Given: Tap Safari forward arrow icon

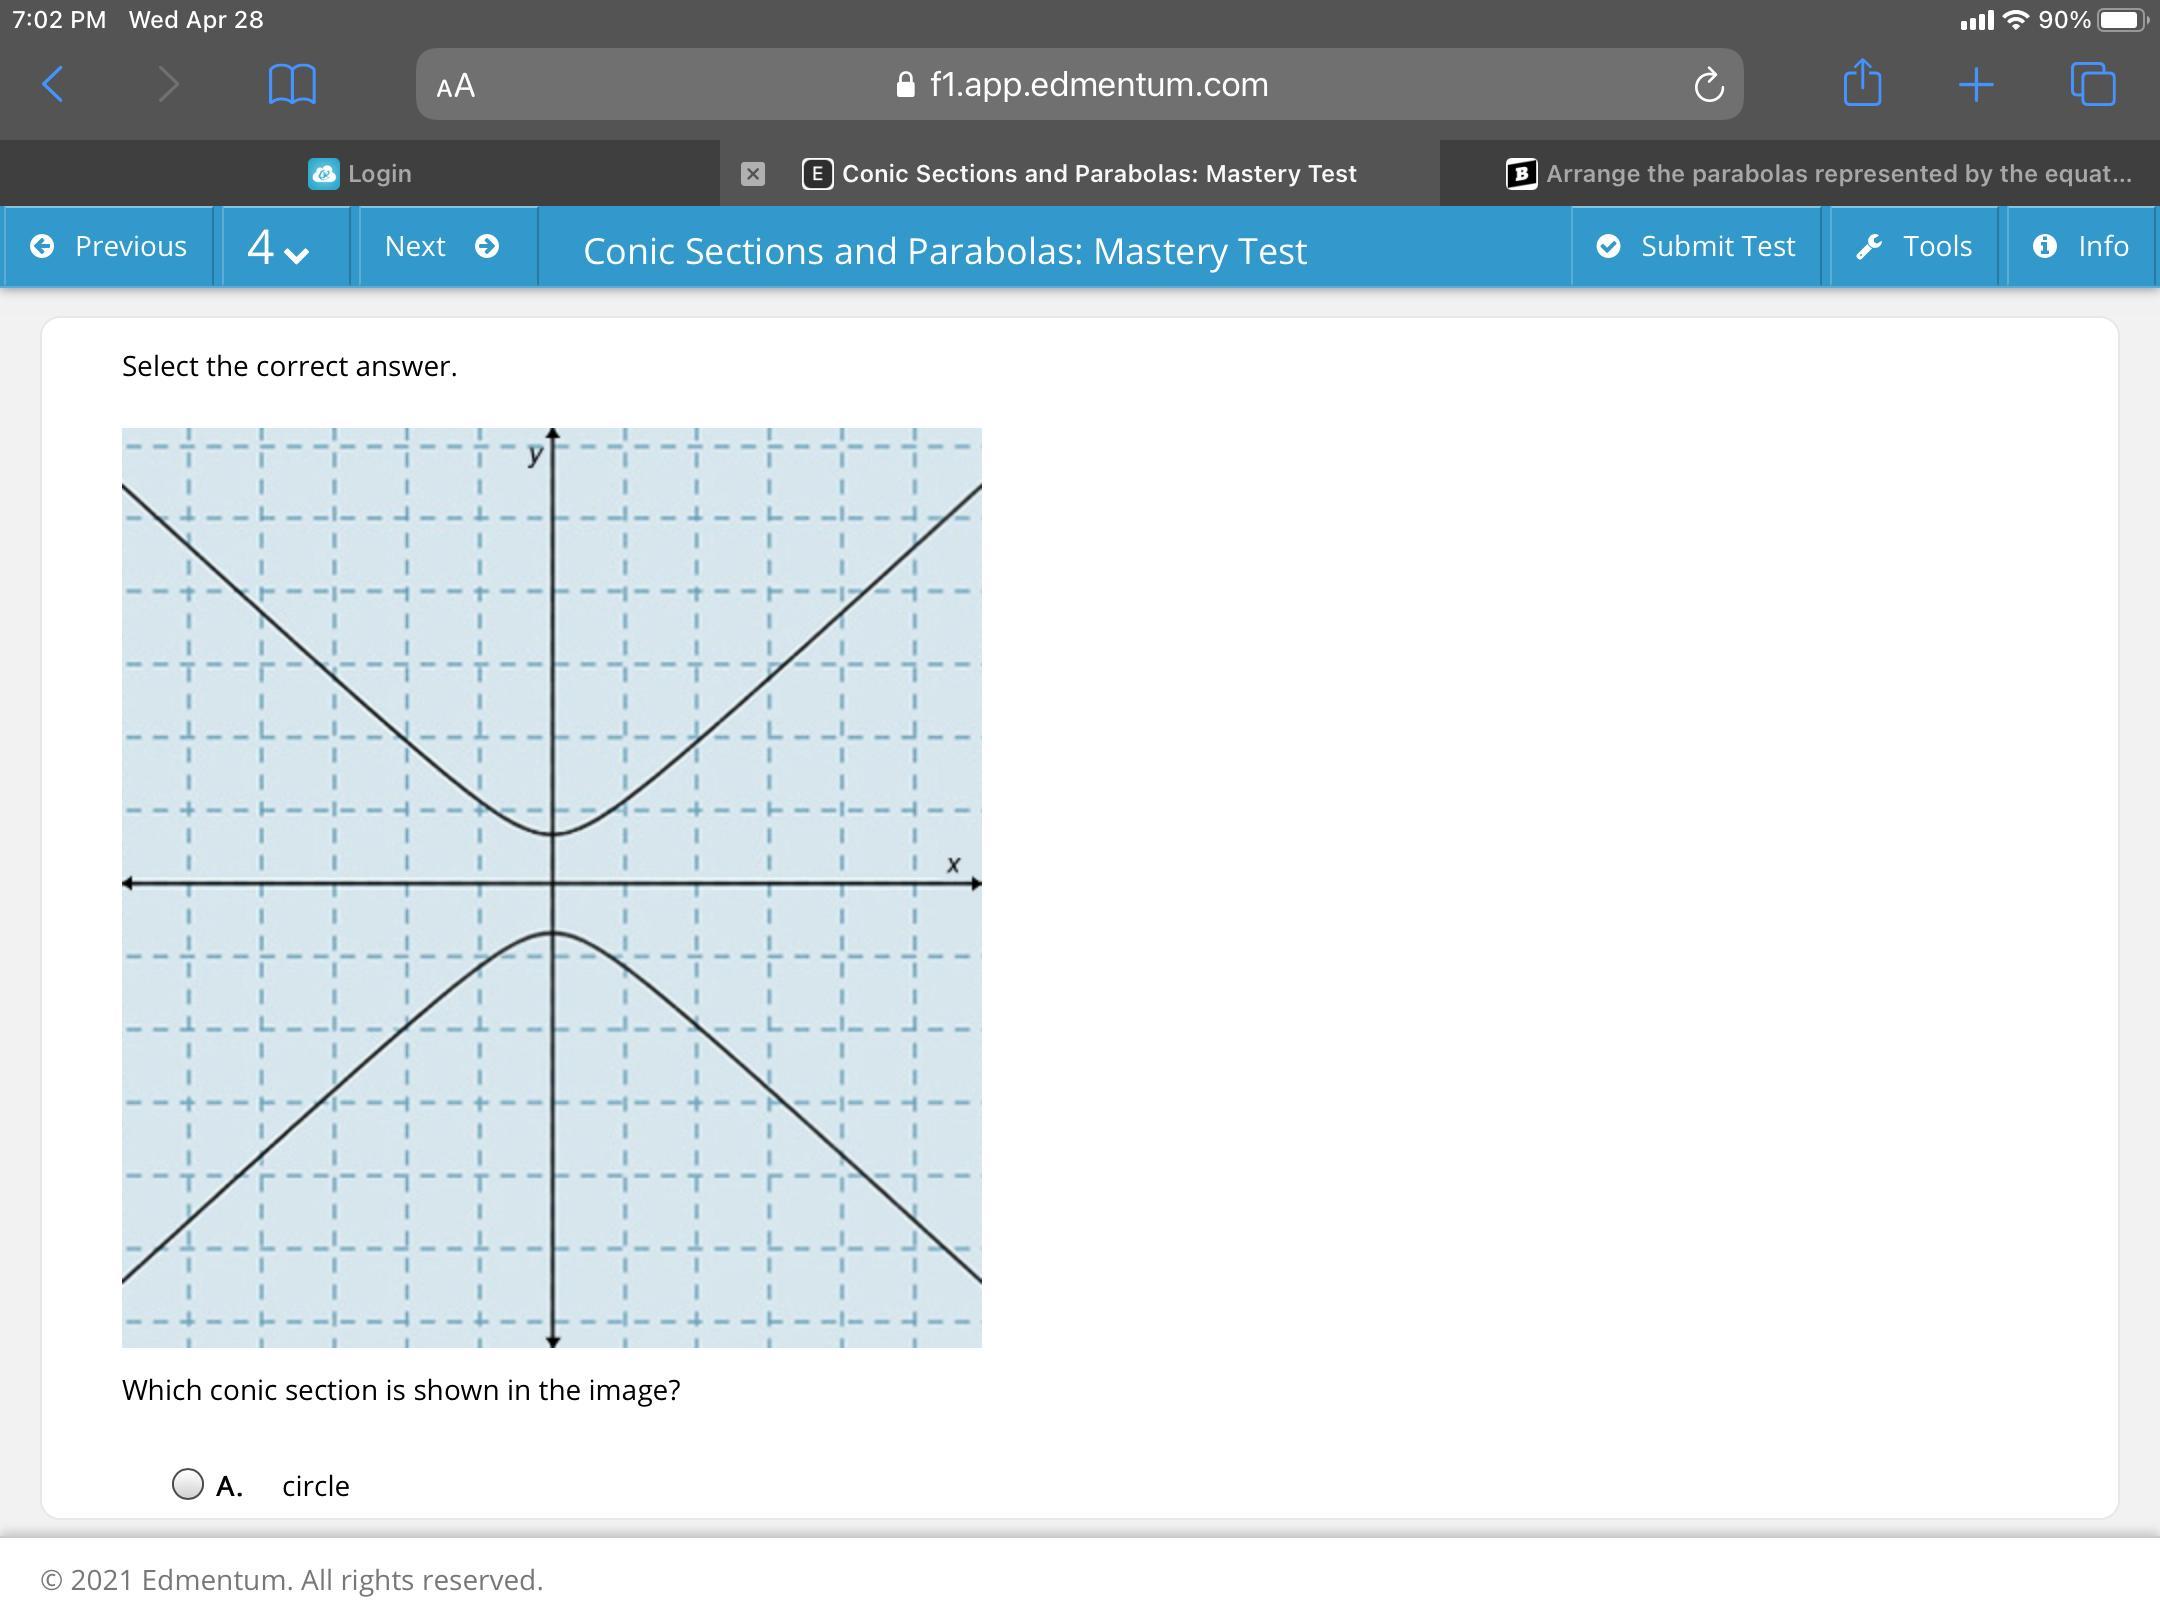Looking at the screenshot, I should (168, 84).
